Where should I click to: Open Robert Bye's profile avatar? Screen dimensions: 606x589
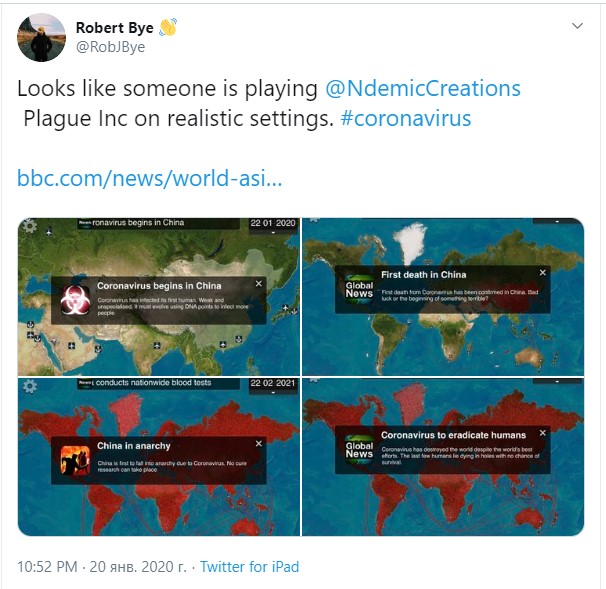click(41, 37)
